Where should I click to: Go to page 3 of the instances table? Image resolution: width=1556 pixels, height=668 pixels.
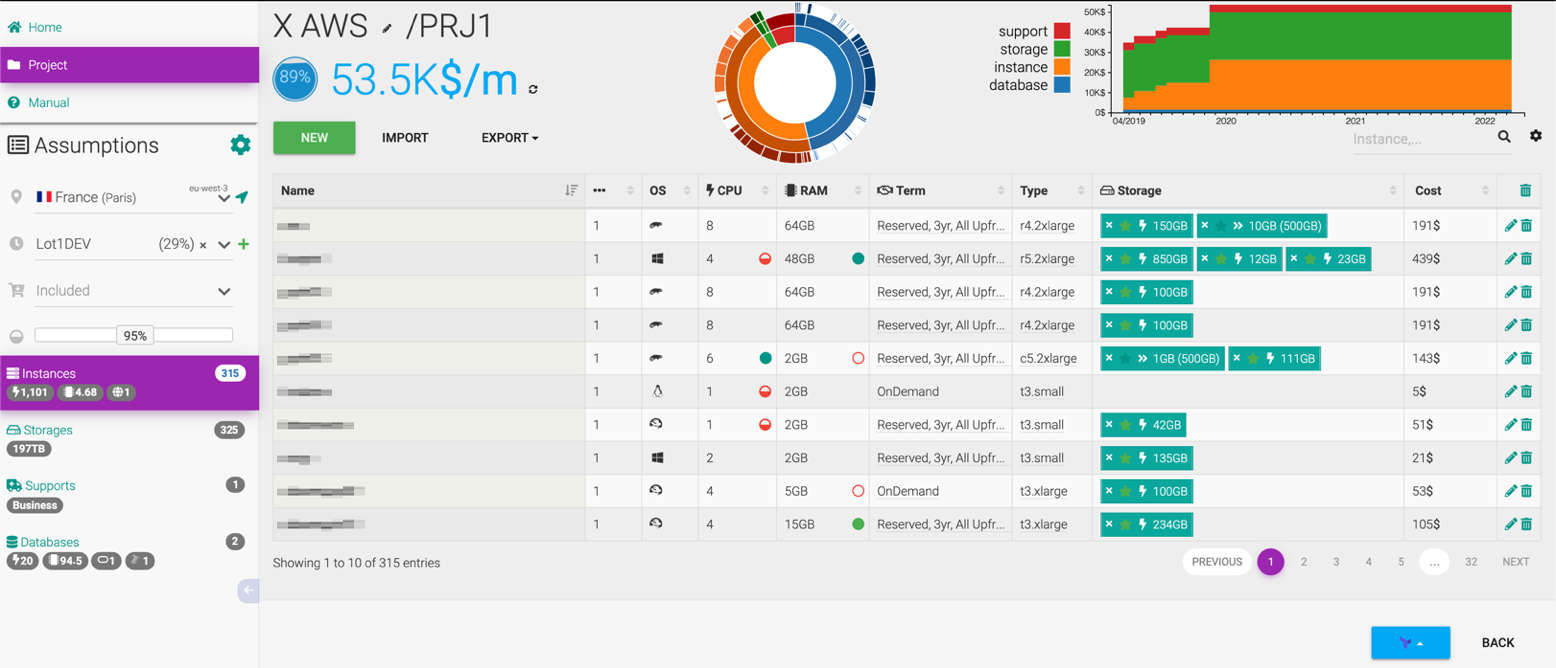(x=1336, y=562)
